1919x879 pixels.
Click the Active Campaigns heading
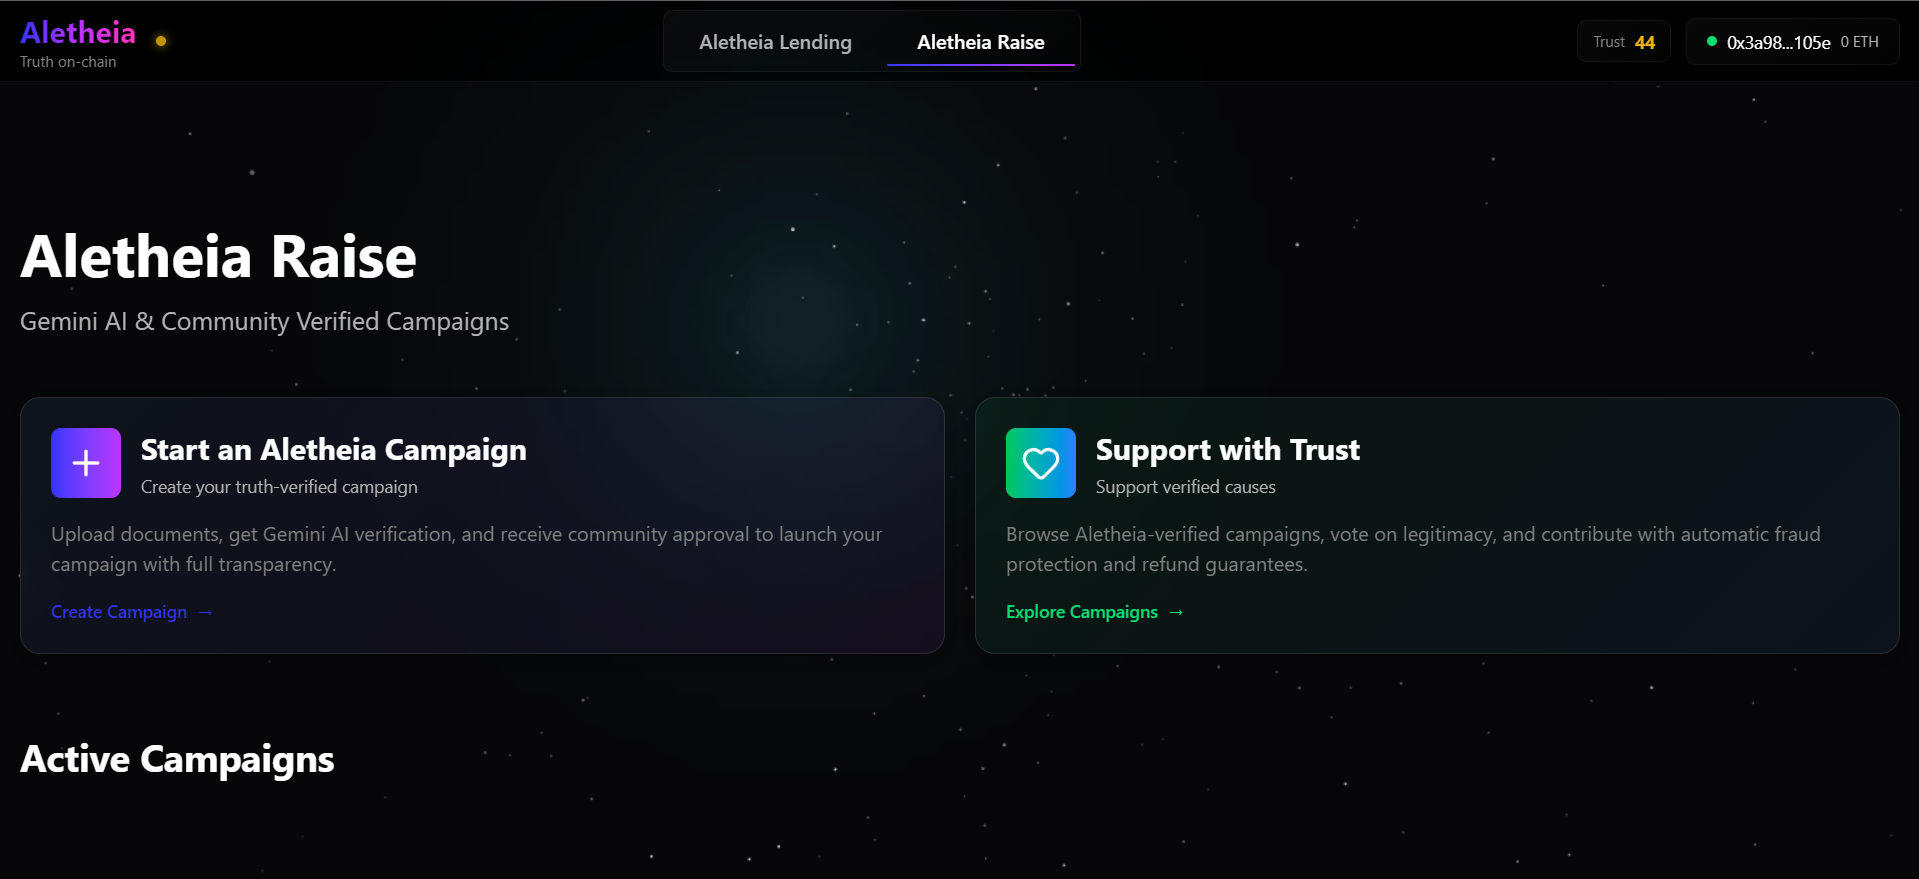(x=177, y=759)
